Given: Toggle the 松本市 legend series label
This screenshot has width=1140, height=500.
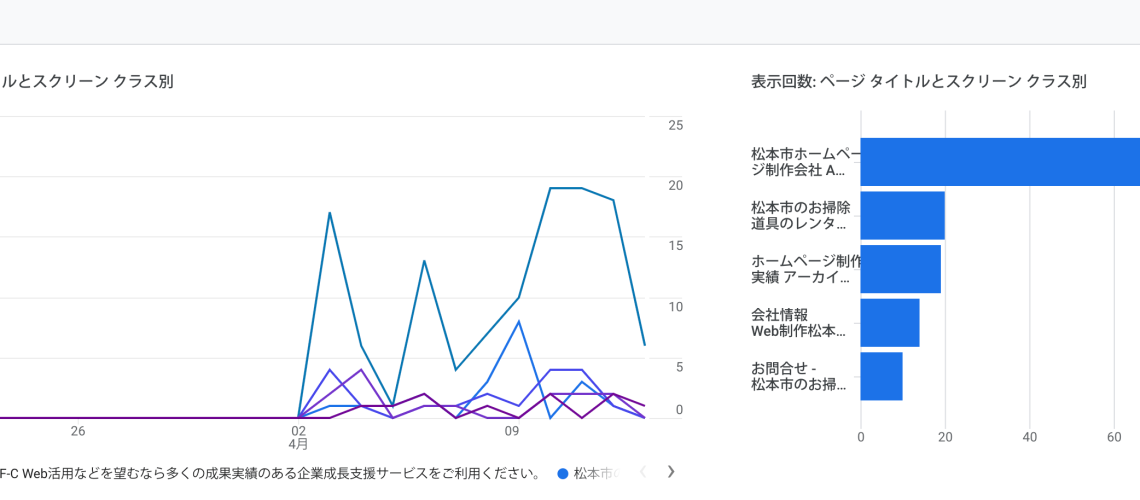Looking at the screenshot, I should [x=594, y=473].
